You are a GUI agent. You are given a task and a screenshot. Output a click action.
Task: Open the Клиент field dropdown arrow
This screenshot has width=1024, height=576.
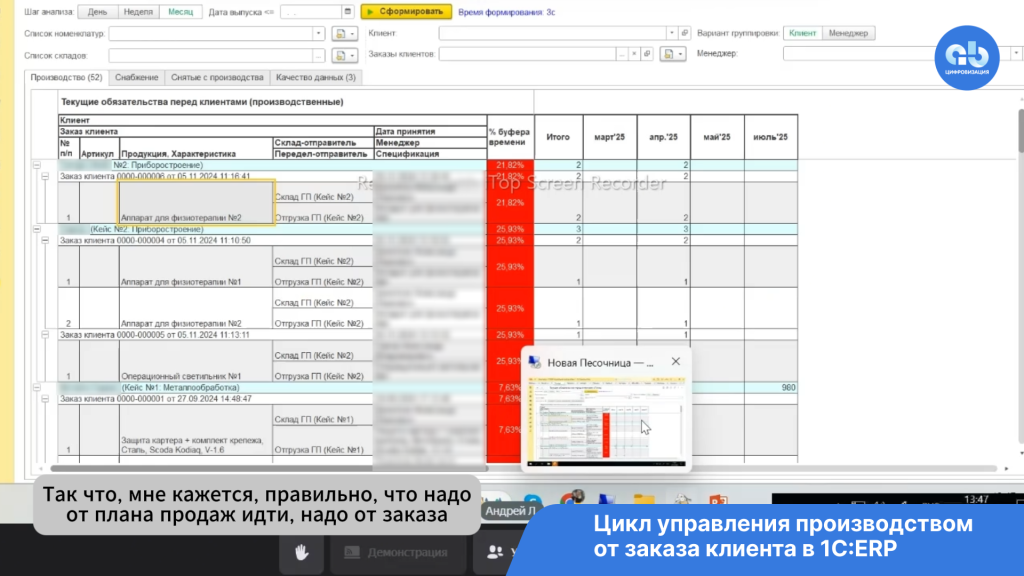671,33
